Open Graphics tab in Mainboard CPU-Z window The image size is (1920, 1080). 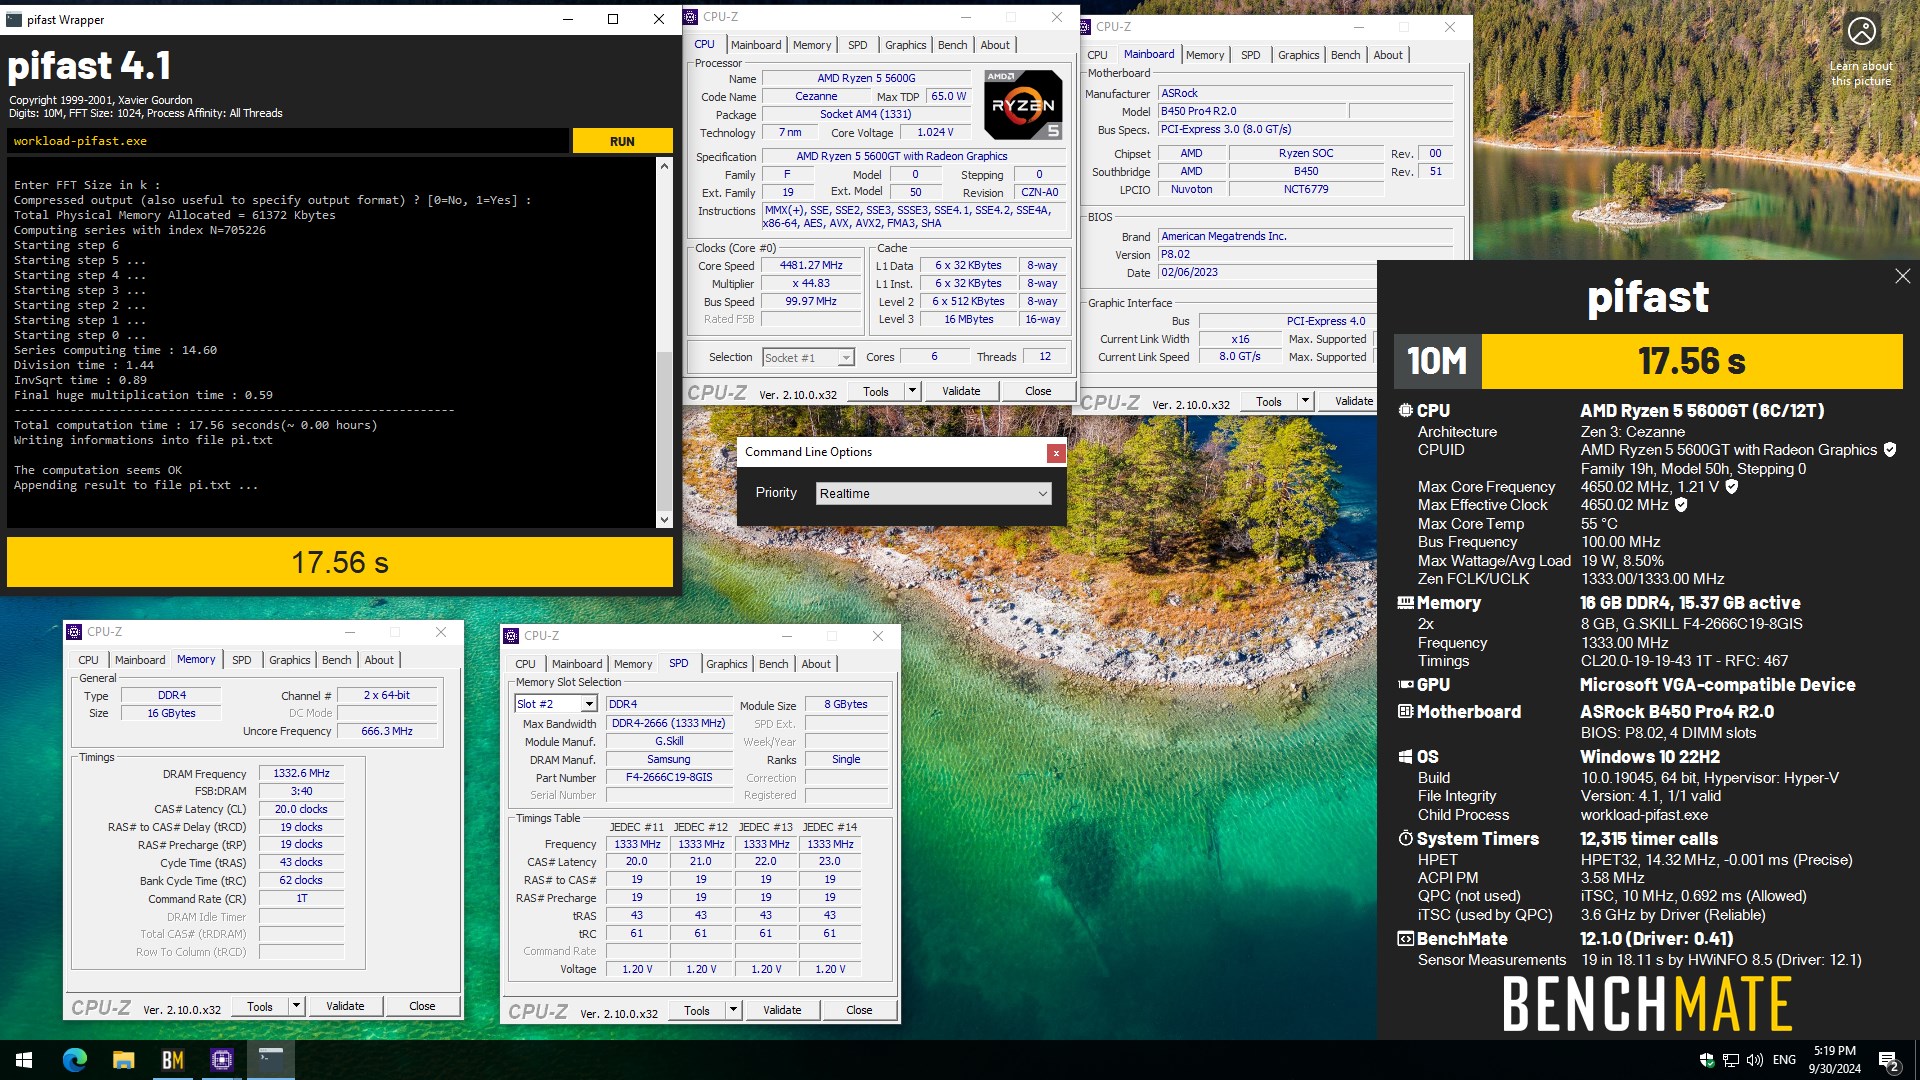tap(1299, 55)
